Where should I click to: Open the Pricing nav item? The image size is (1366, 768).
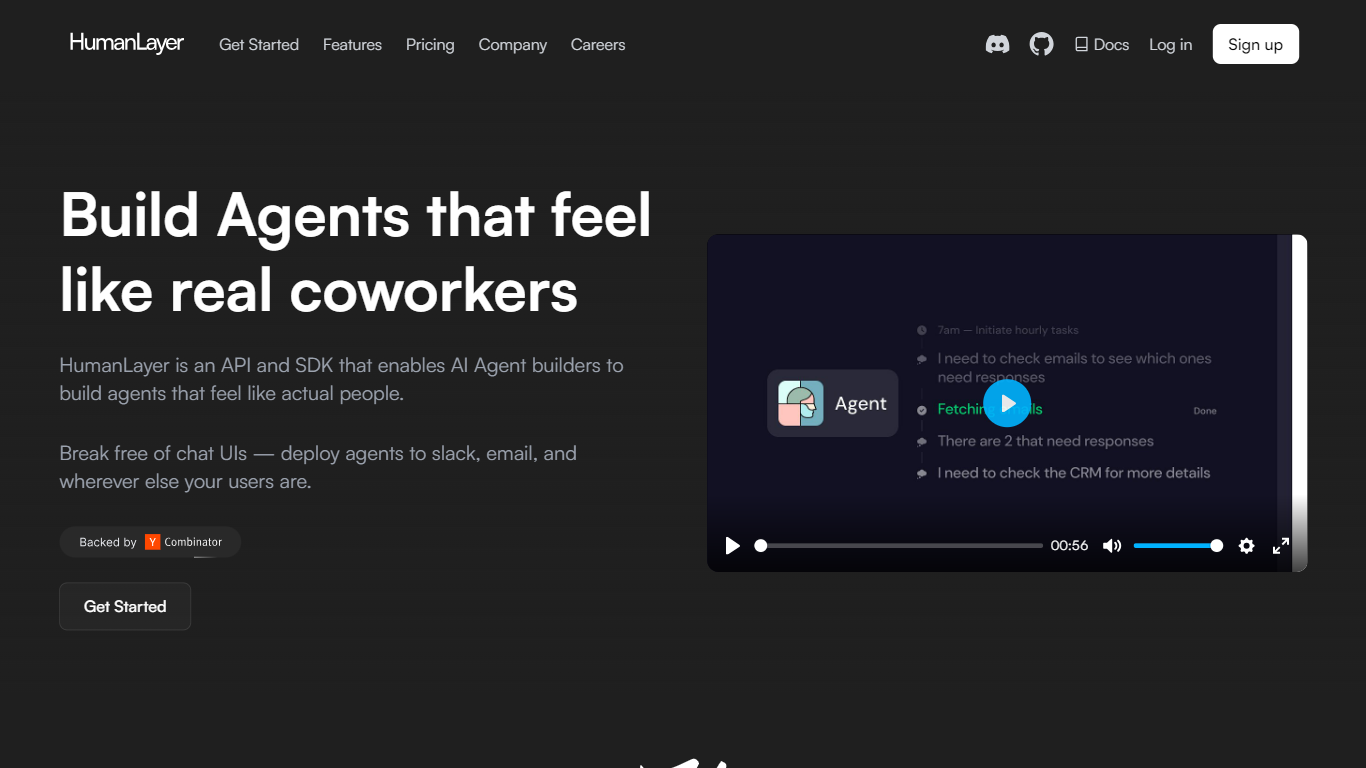[430, 45]
